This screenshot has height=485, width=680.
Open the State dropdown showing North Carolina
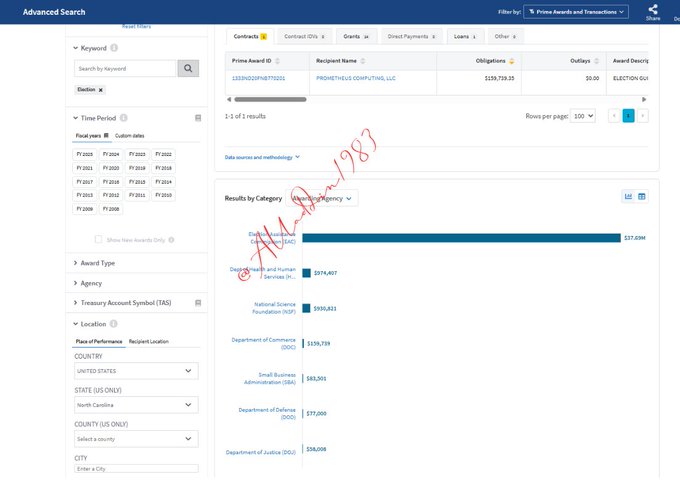pyautogui.click(x=136, y=405)
